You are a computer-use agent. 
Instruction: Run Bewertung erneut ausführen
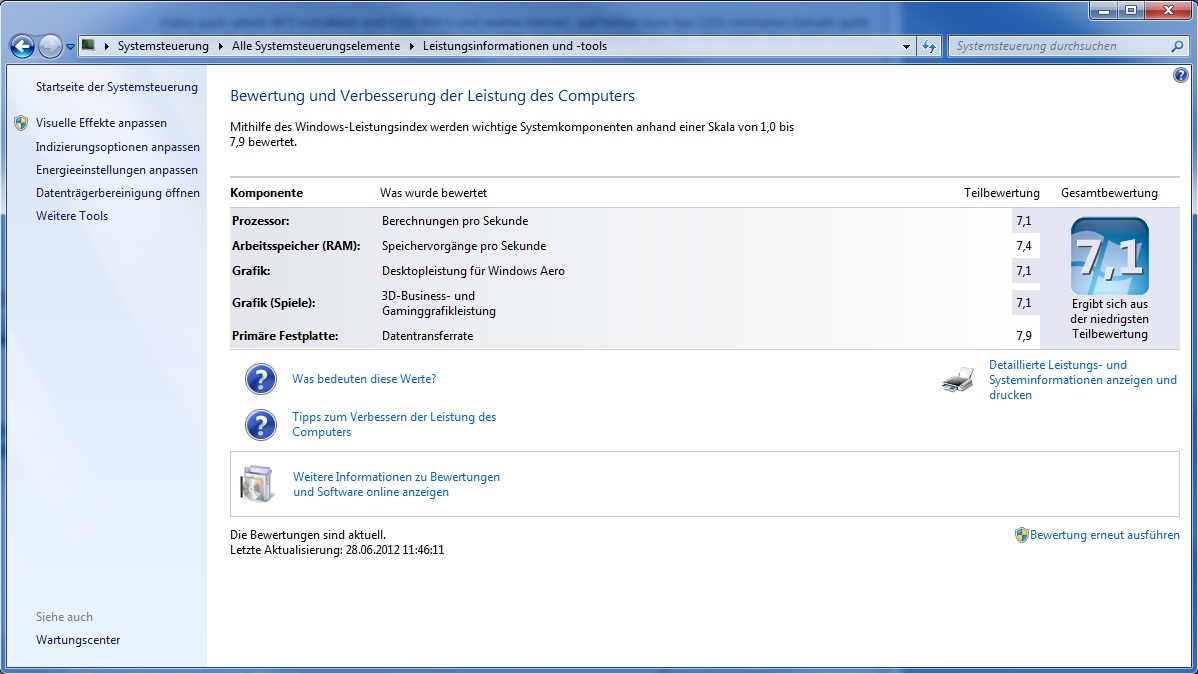(1104, 535)
